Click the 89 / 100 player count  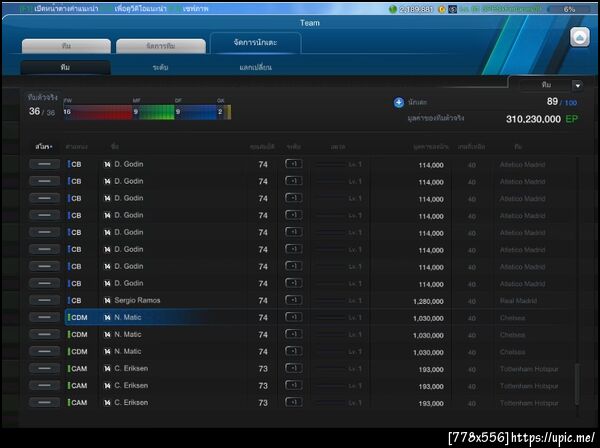pyautogui.click(x=561, y=102)
